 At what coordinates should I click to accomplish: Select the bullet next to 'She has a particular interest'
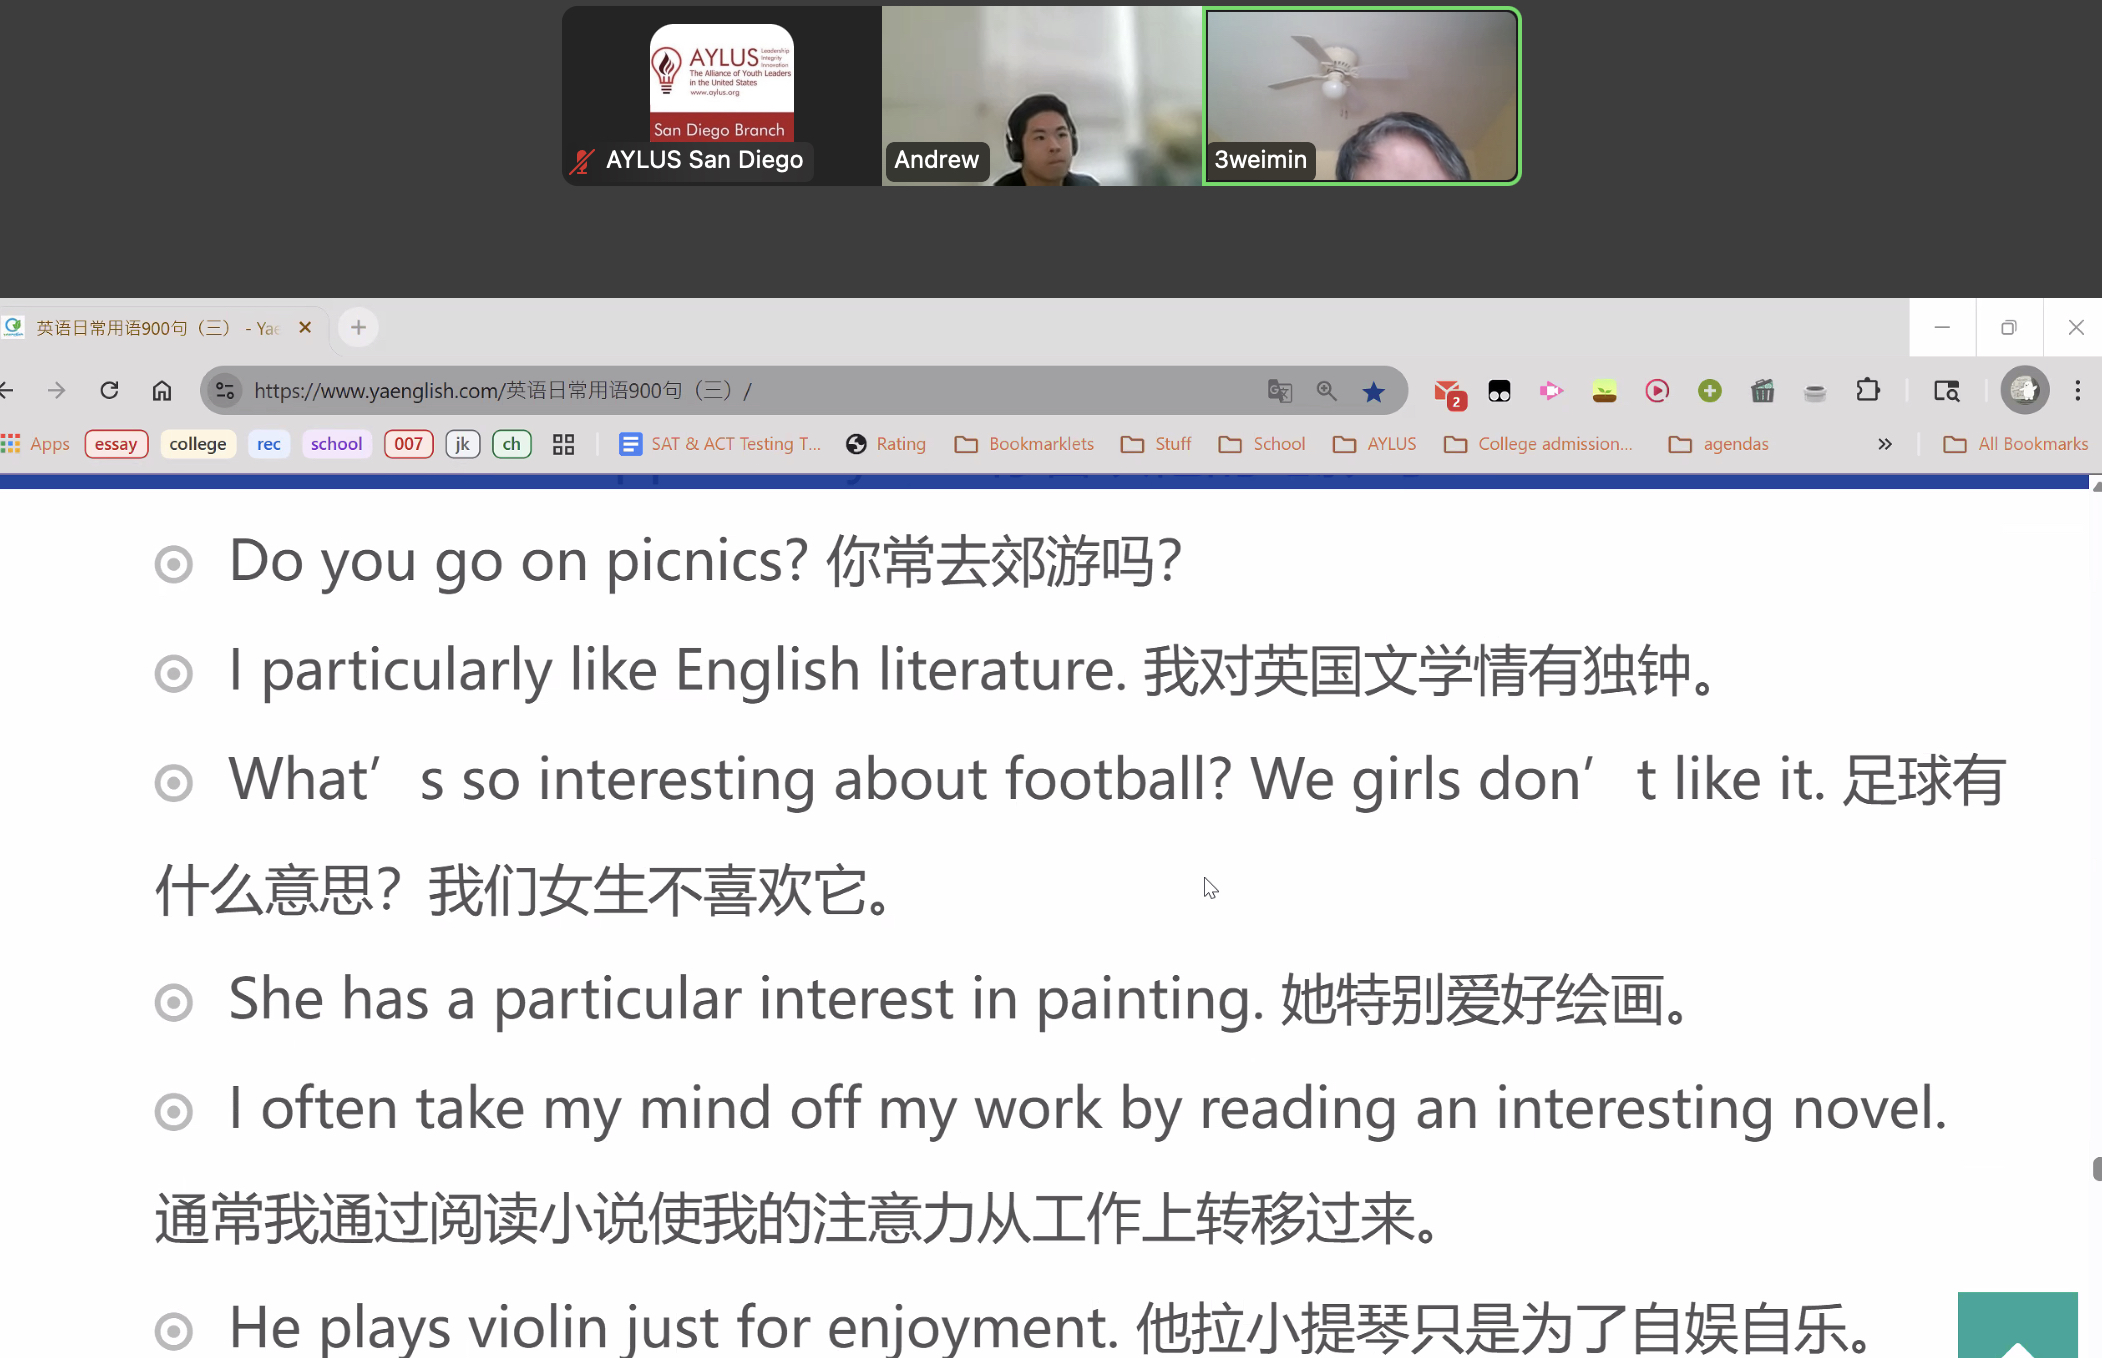174,1002
